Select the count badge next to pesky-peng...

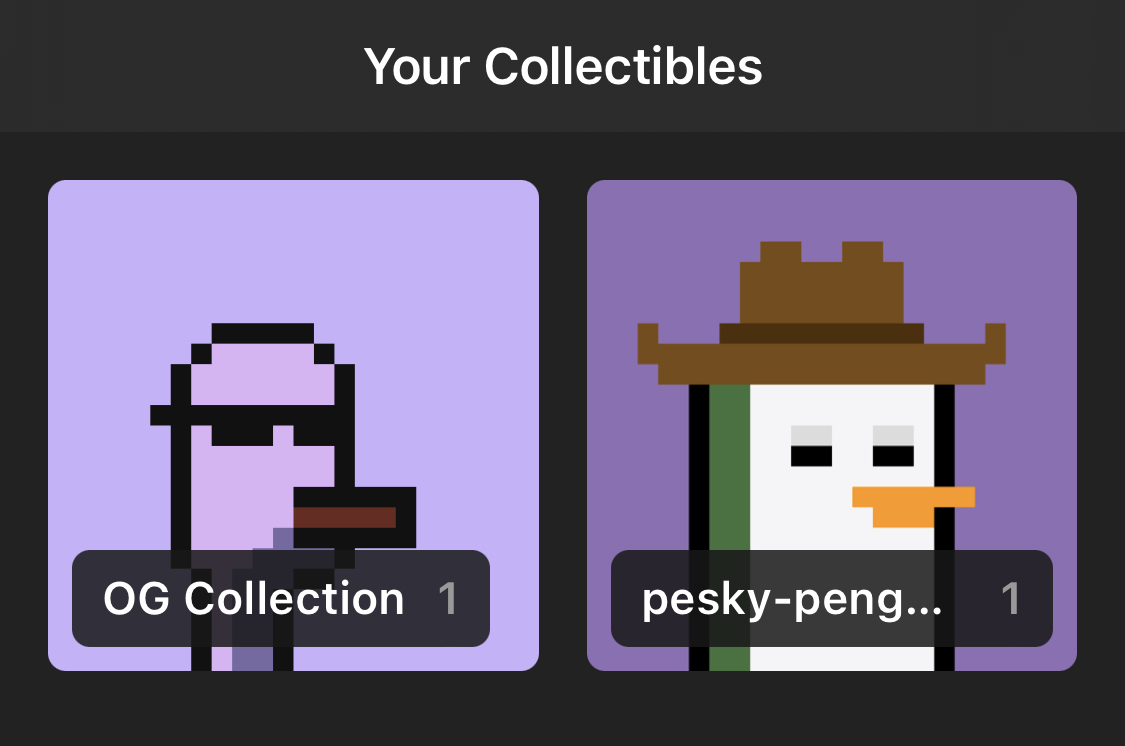[x=1011, y=598]
